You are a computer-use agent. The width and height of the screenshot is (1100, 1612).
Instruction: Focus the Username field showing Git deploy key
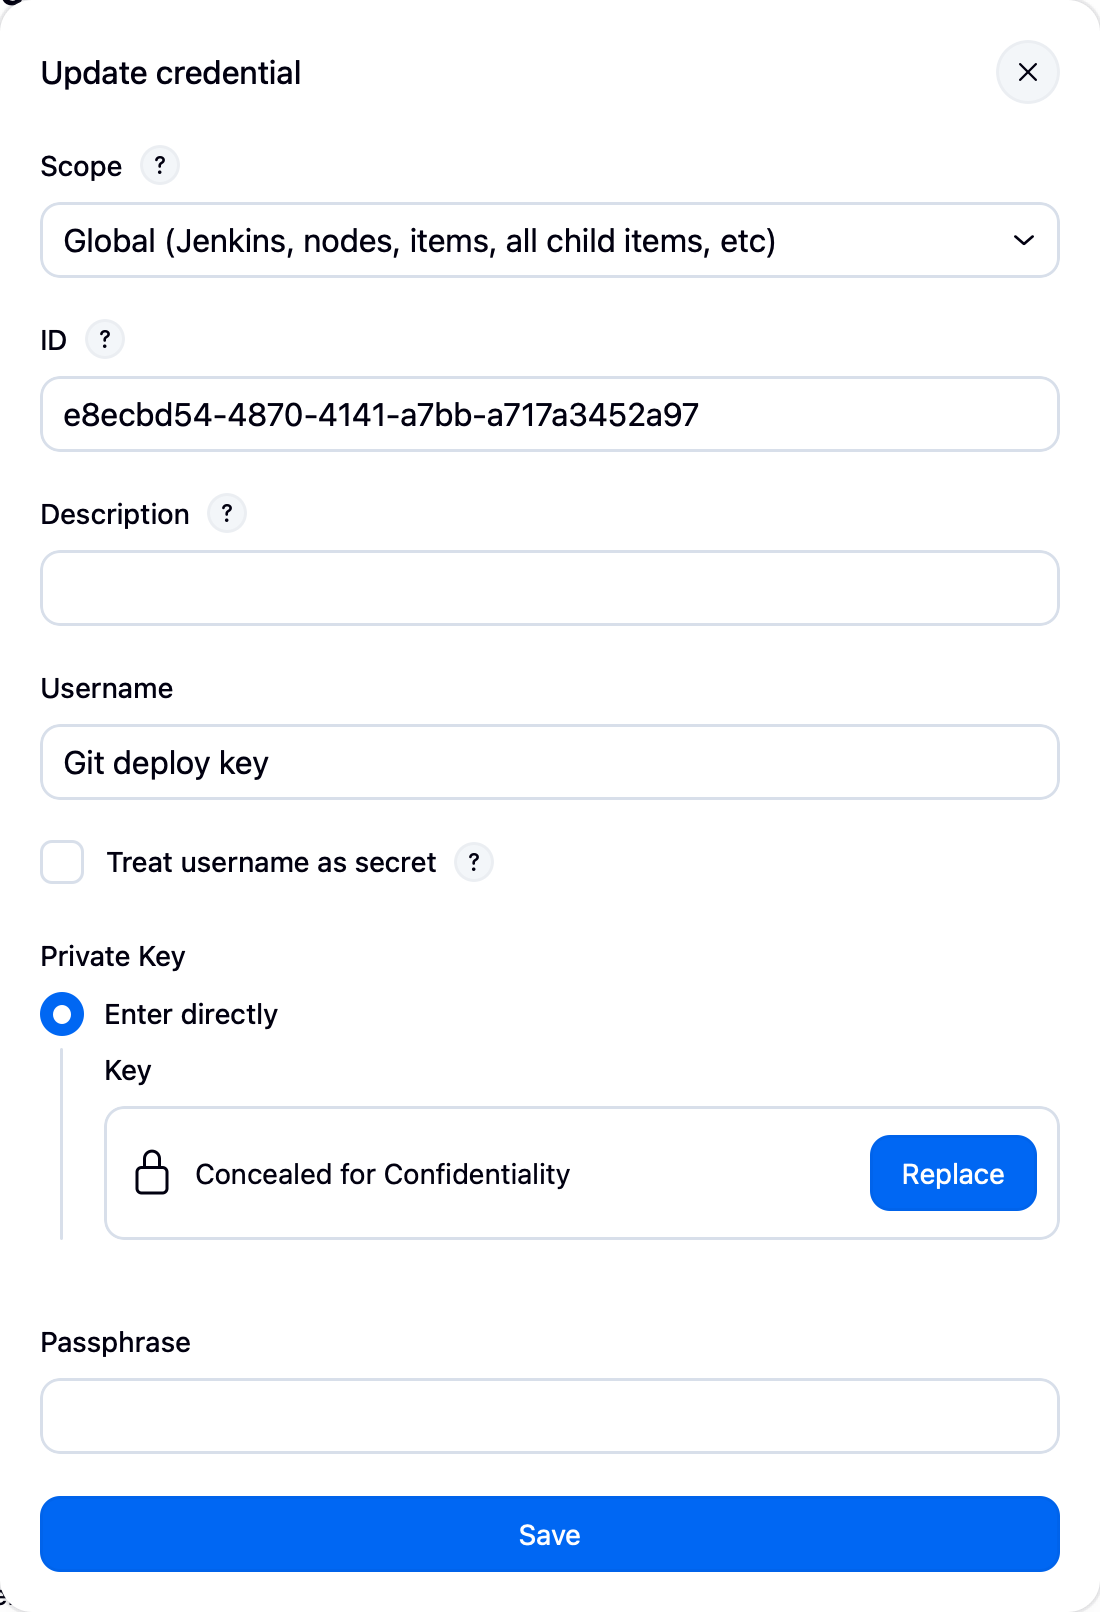click(x=549, y=762)
